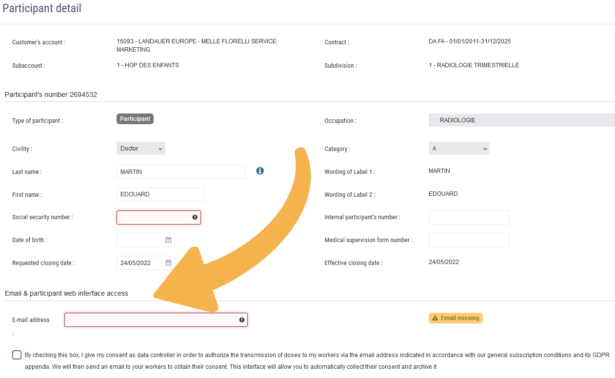Click the Last name field containing MARTIN
The width and height of the screenshot is (615, 378).
click(x=181, y=172)
